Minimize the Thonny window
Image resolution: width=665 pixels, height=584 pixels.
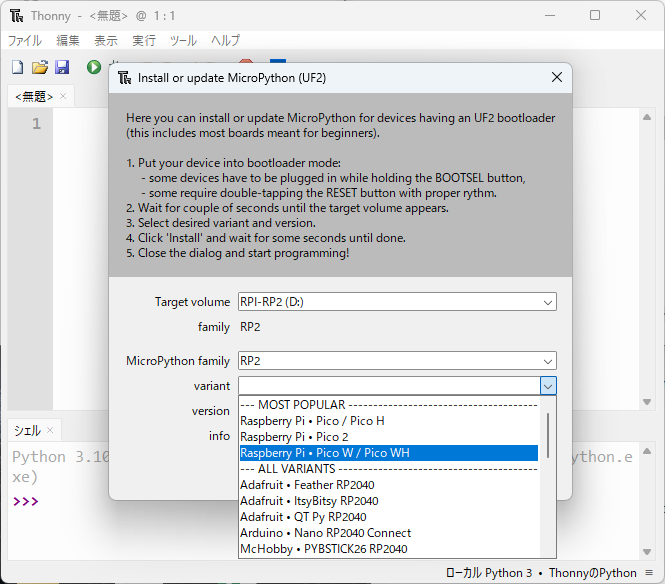coord(550,16)
